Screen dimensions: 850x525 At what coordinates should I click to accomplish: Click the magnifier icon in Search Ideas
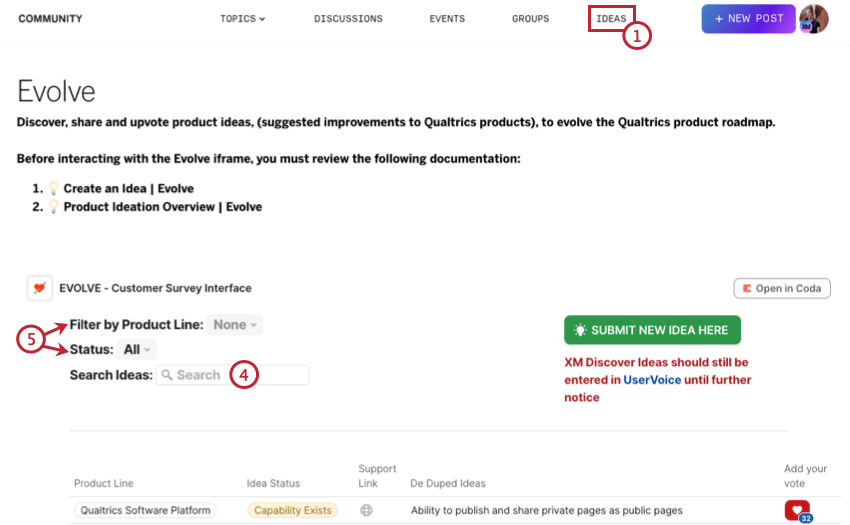pos(167,375)
